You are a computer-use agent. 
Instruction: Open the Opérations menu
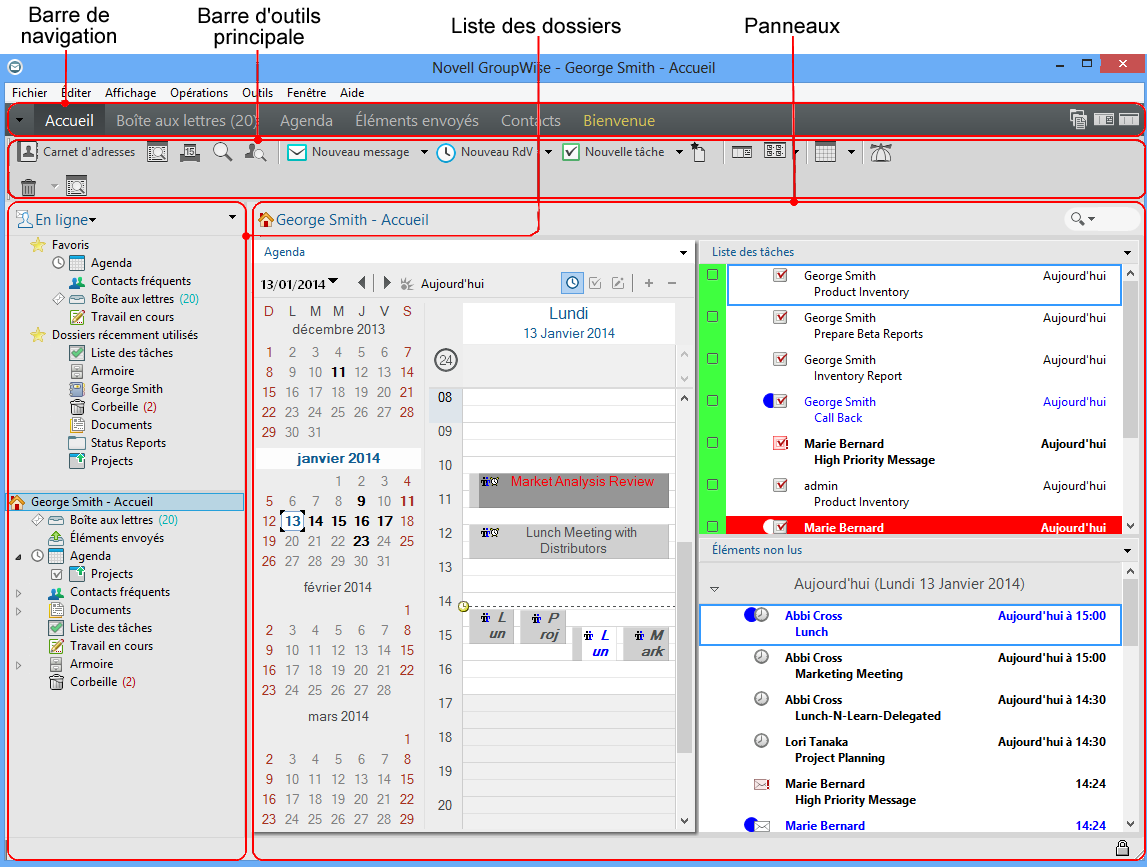[199, 93]
